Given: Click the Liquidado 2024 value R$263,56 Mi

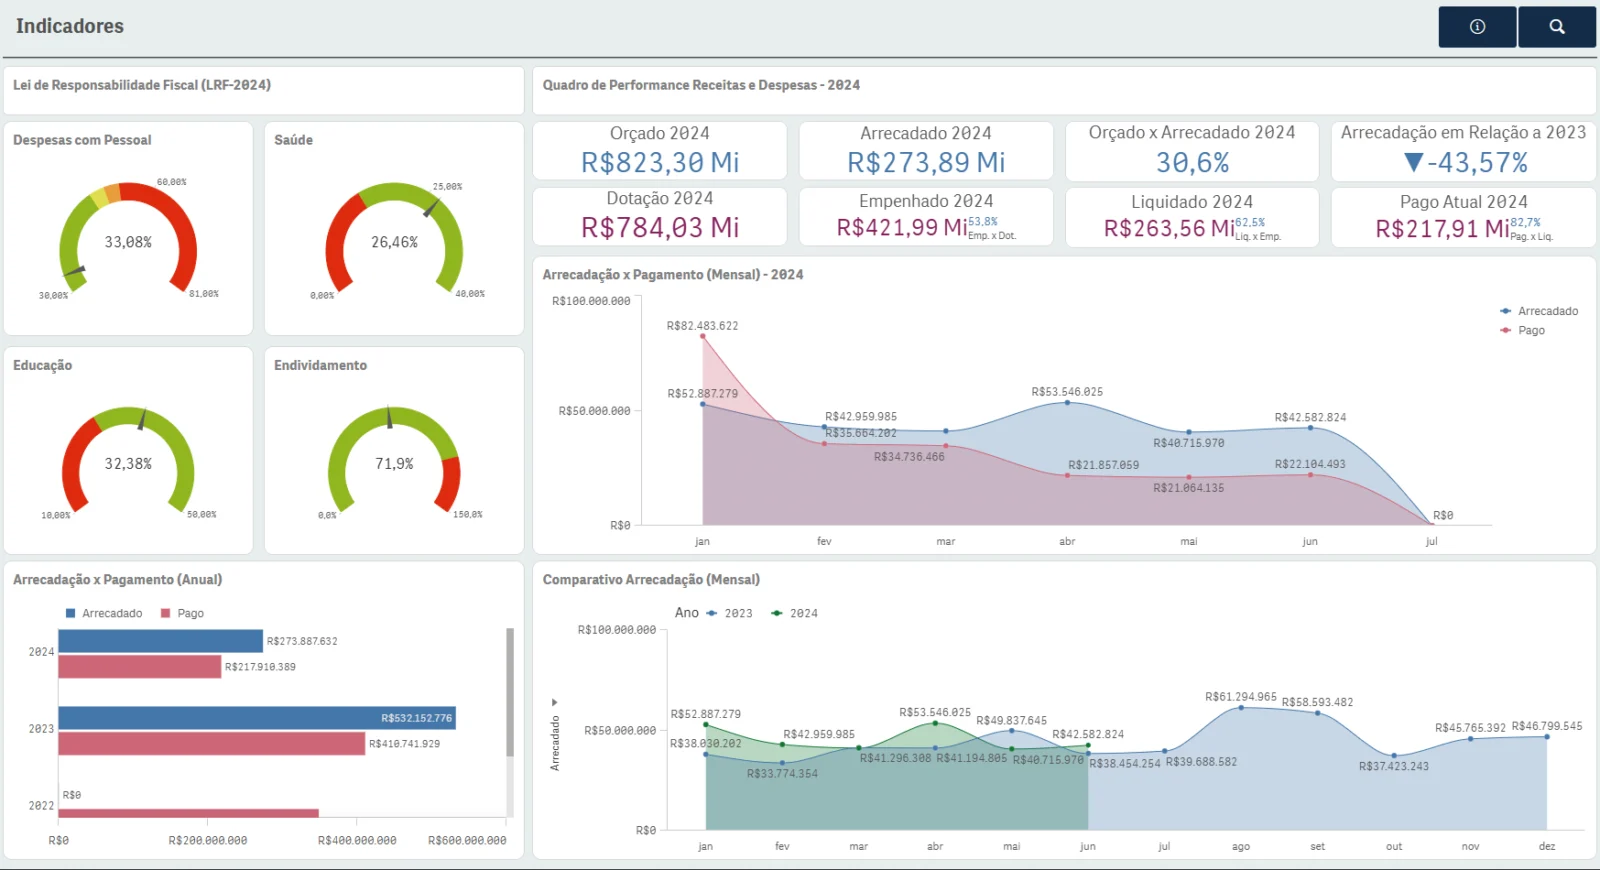Looking at the screenshot, I should click(1169, 228).
